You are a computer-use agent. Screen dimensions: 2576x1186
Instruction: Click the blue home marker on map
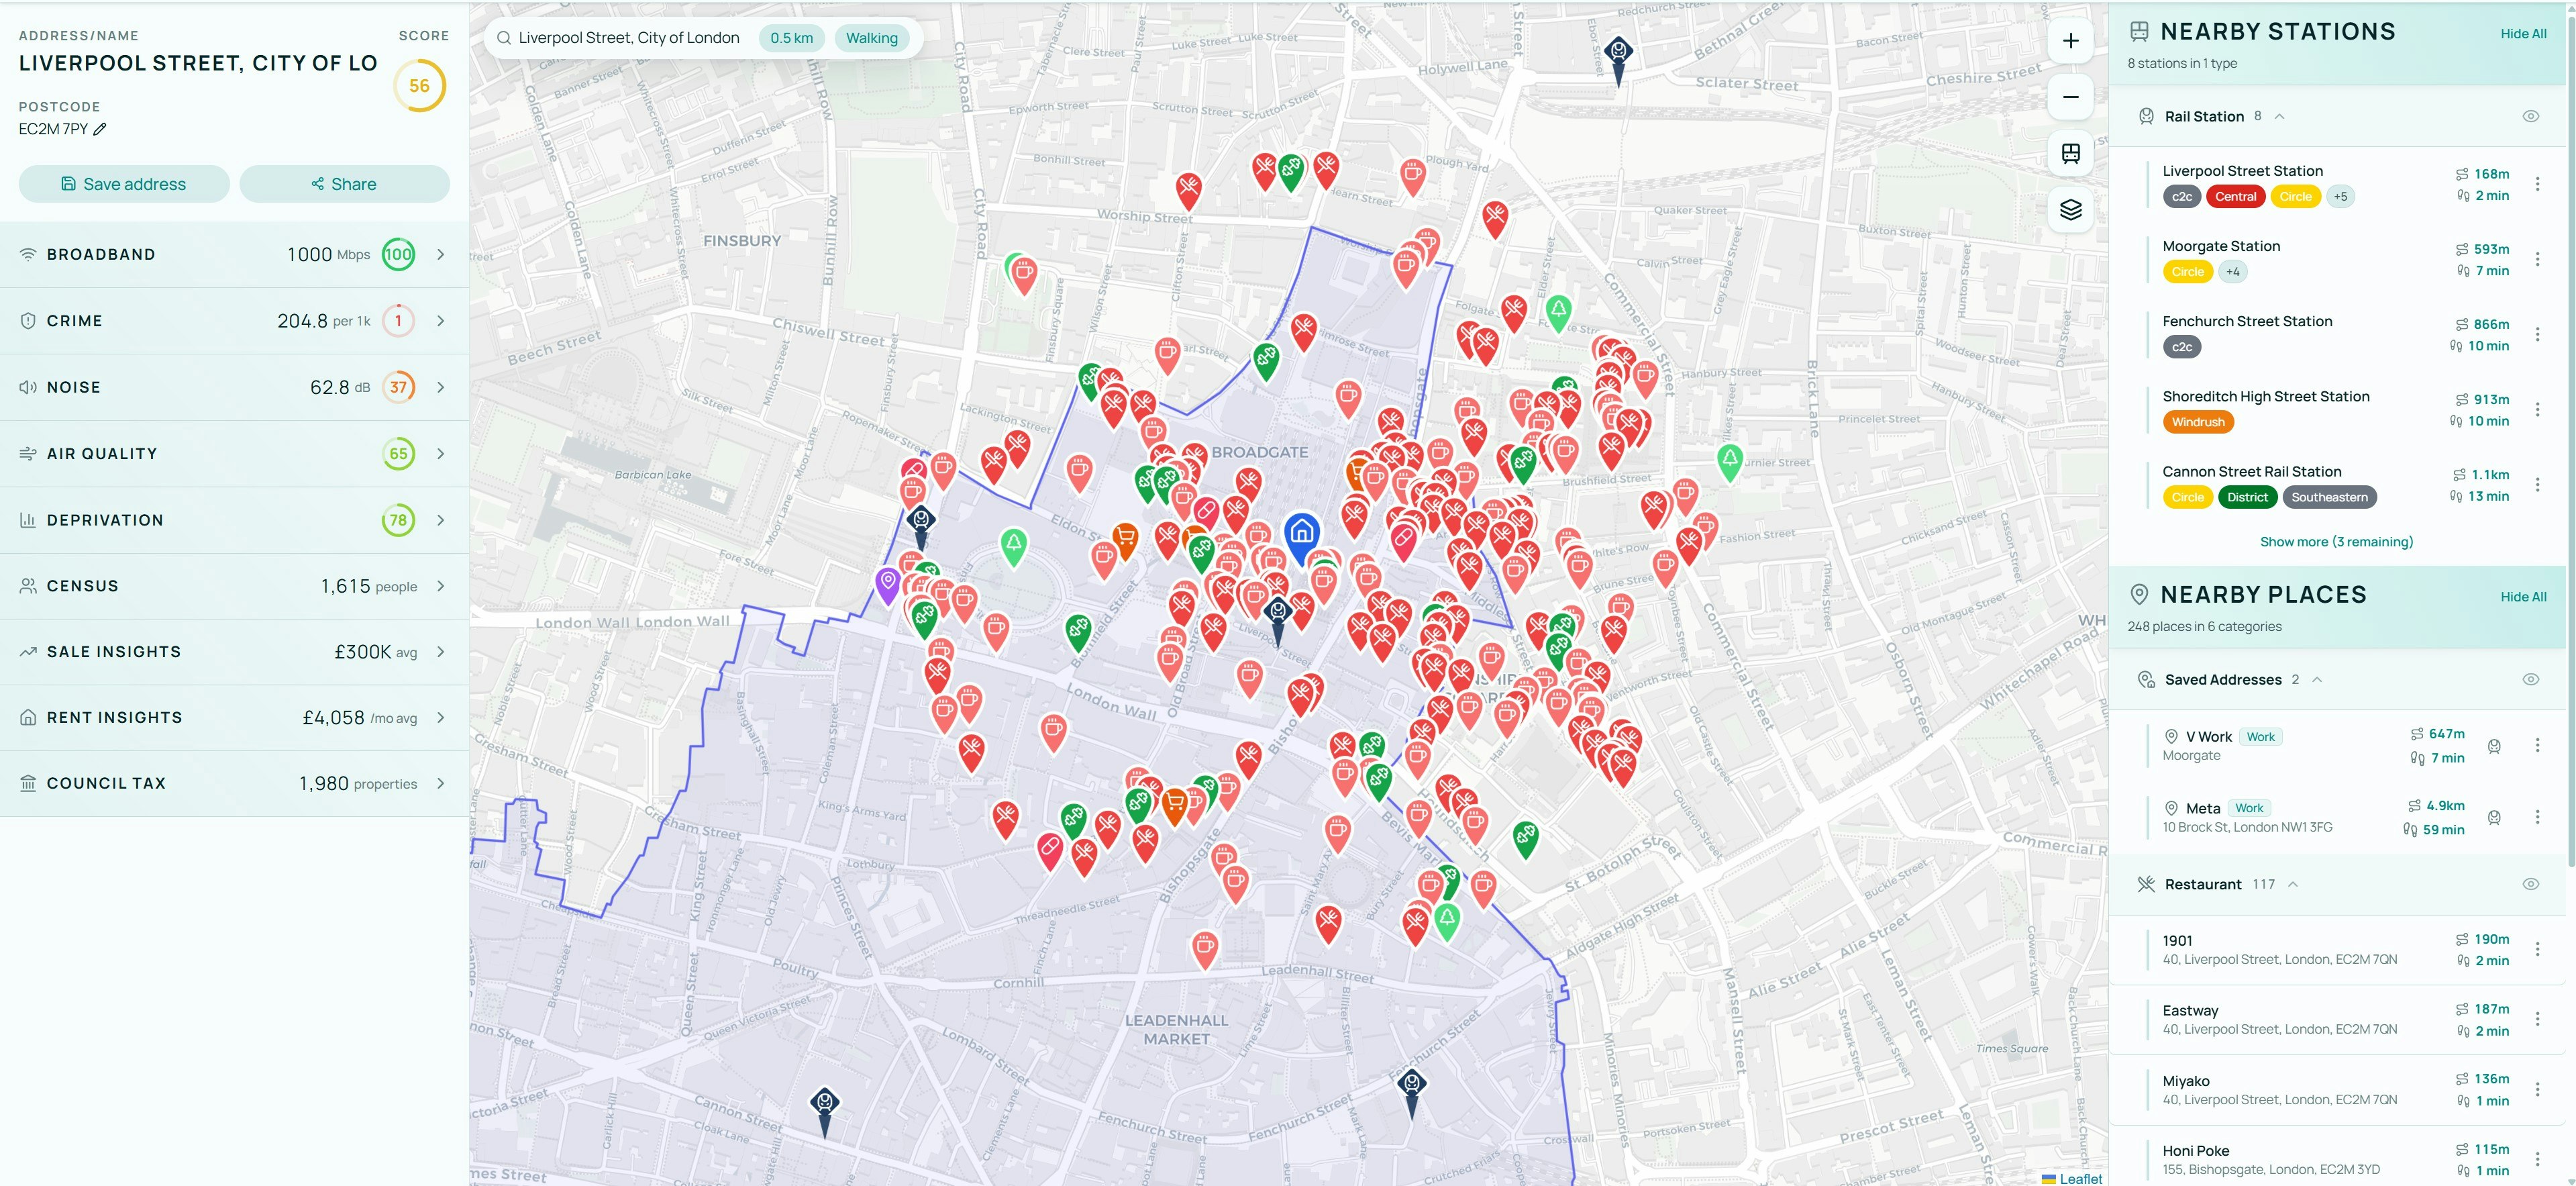point(1301,536)
